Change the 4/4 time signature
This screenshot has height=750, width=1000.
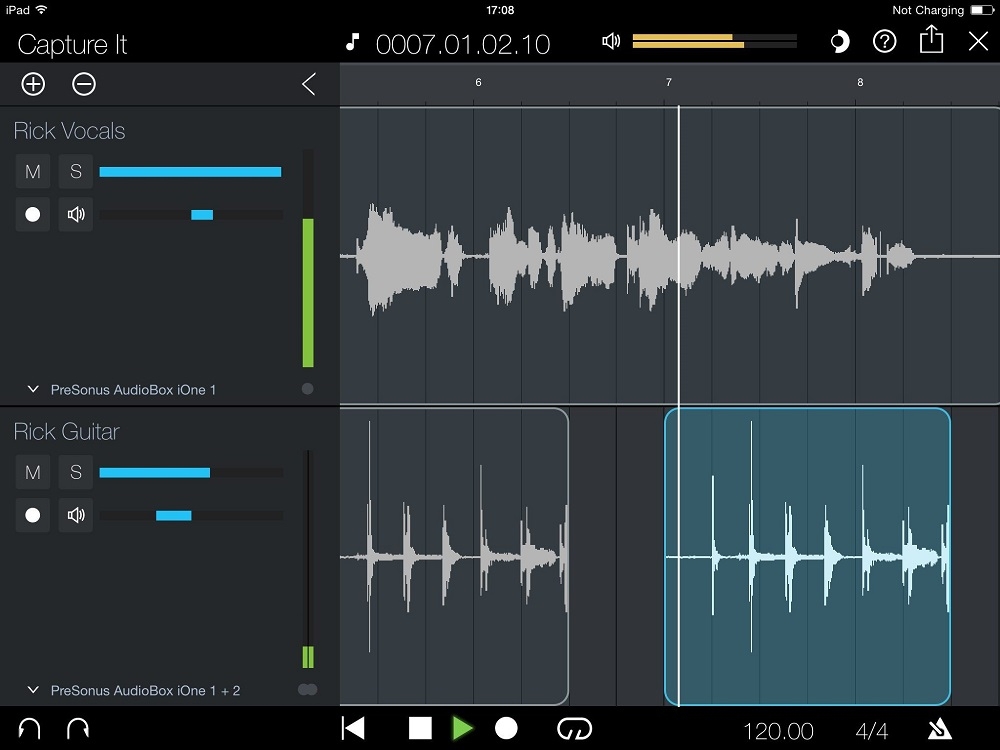click(872, 731)
